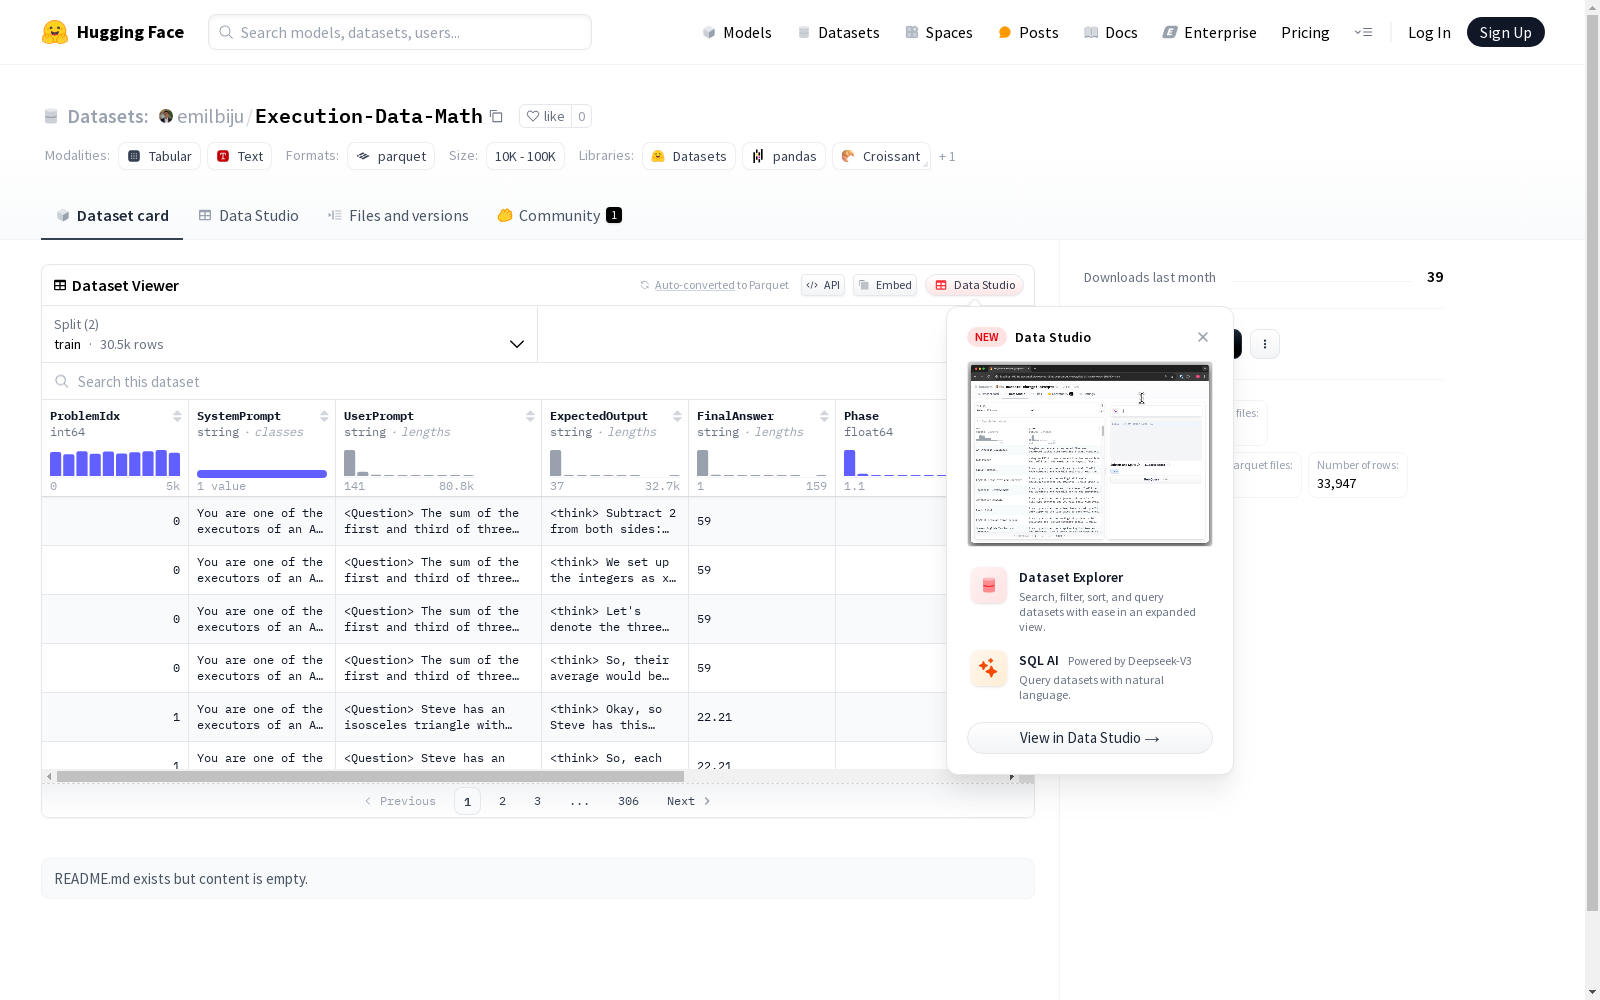Click the Dataset Viewer table icon
Image resolution: width=1600 pixels, height=1000 pixels.
tap(60, 285)
